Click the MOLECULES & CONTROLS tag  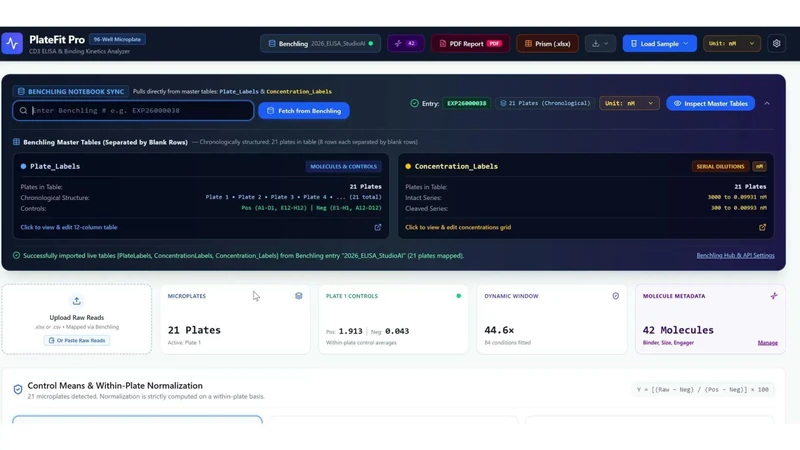coord(343,167)
